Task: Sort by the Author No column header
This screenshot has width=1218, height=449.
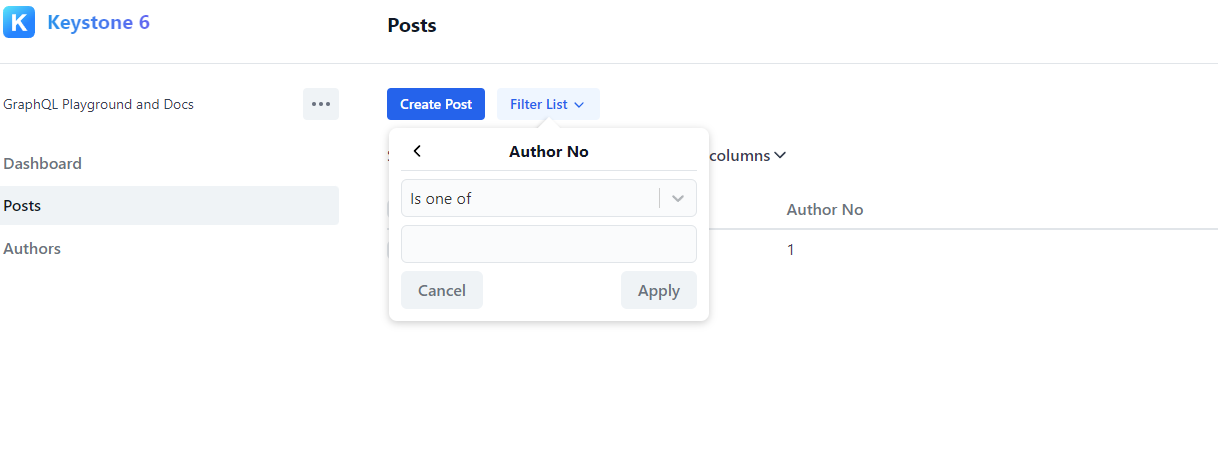Action: coord(824,210)
